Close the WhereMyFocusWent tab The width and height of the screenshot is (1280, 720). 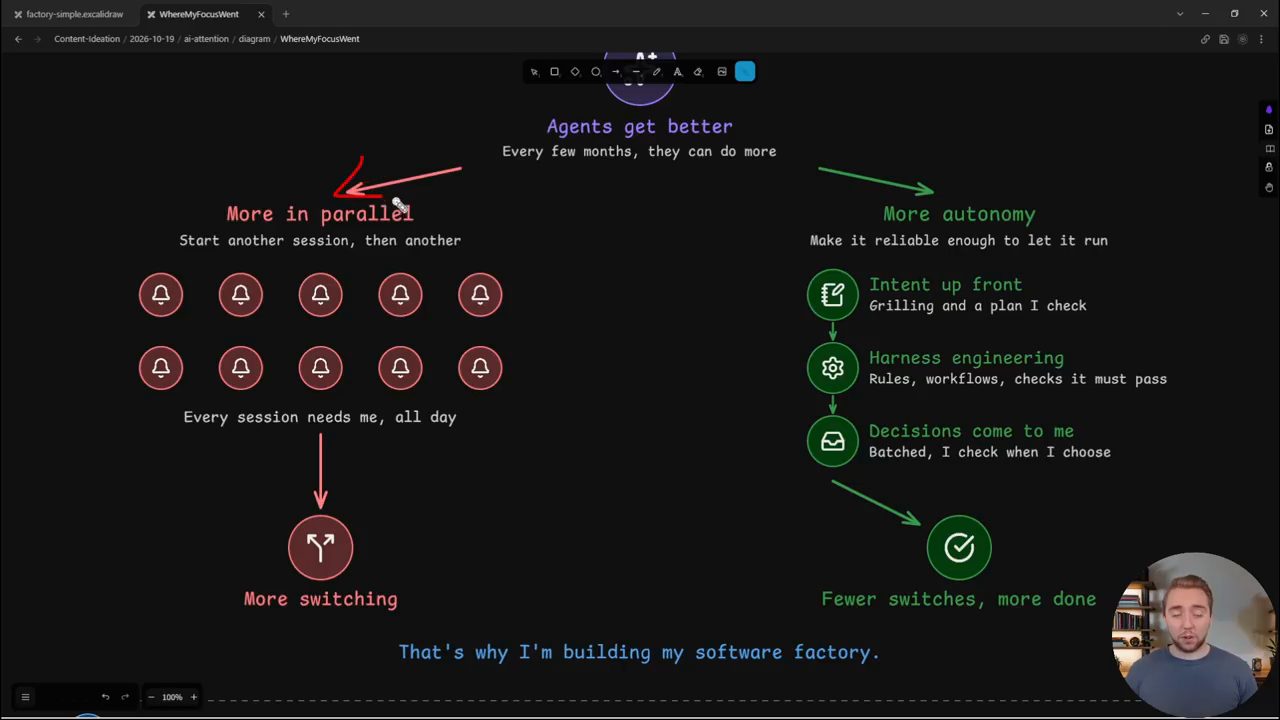click(262, 14)
